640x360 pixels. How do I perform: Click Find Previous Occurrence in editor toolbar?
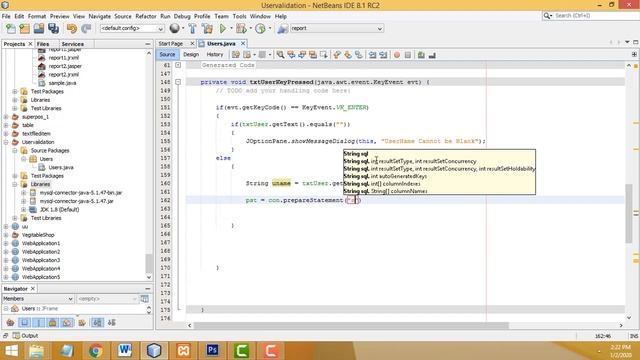click(x=291, y=55)
